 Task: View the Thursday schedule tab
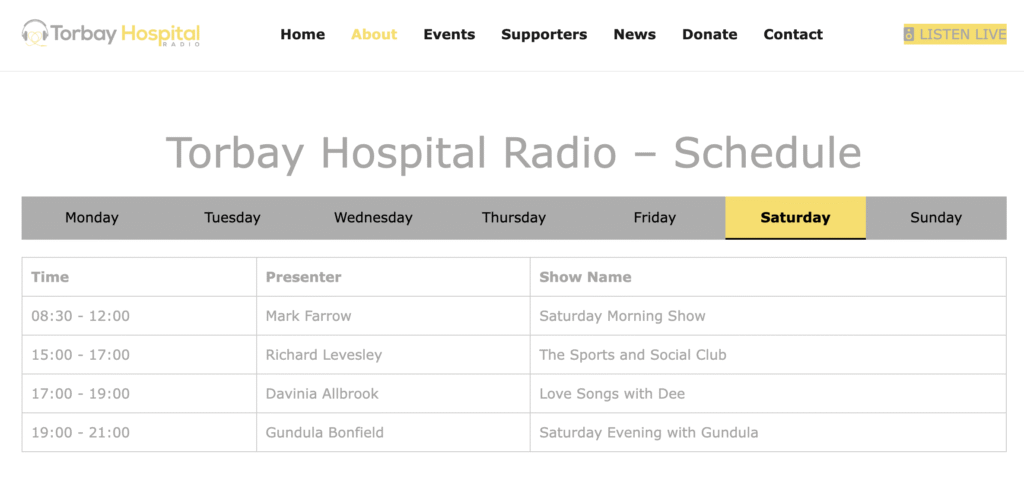click(x=514, y=218)
